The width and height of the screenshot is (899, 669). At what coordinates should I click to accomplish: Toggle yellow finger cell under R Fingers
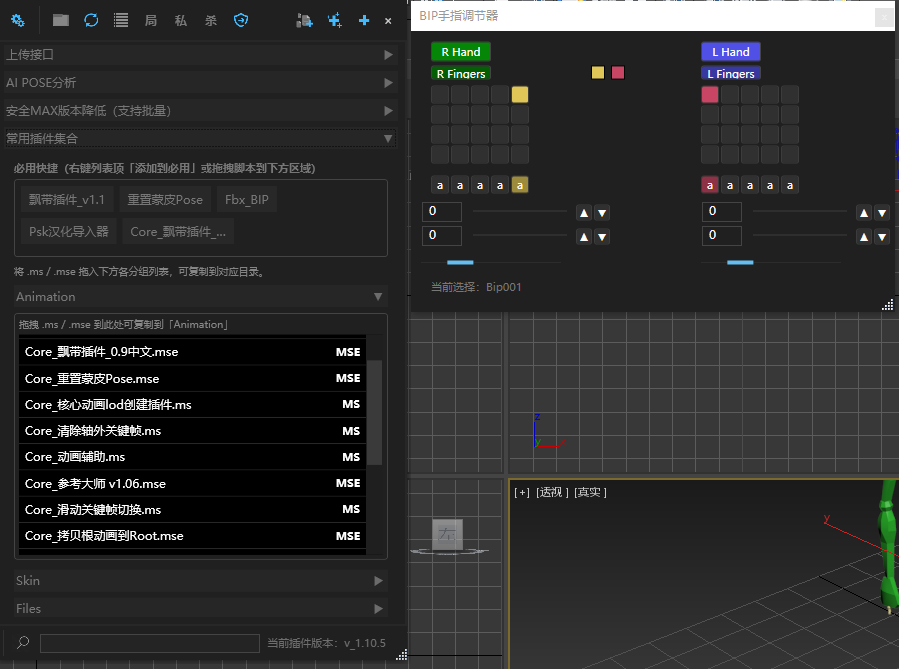point(519,95)
